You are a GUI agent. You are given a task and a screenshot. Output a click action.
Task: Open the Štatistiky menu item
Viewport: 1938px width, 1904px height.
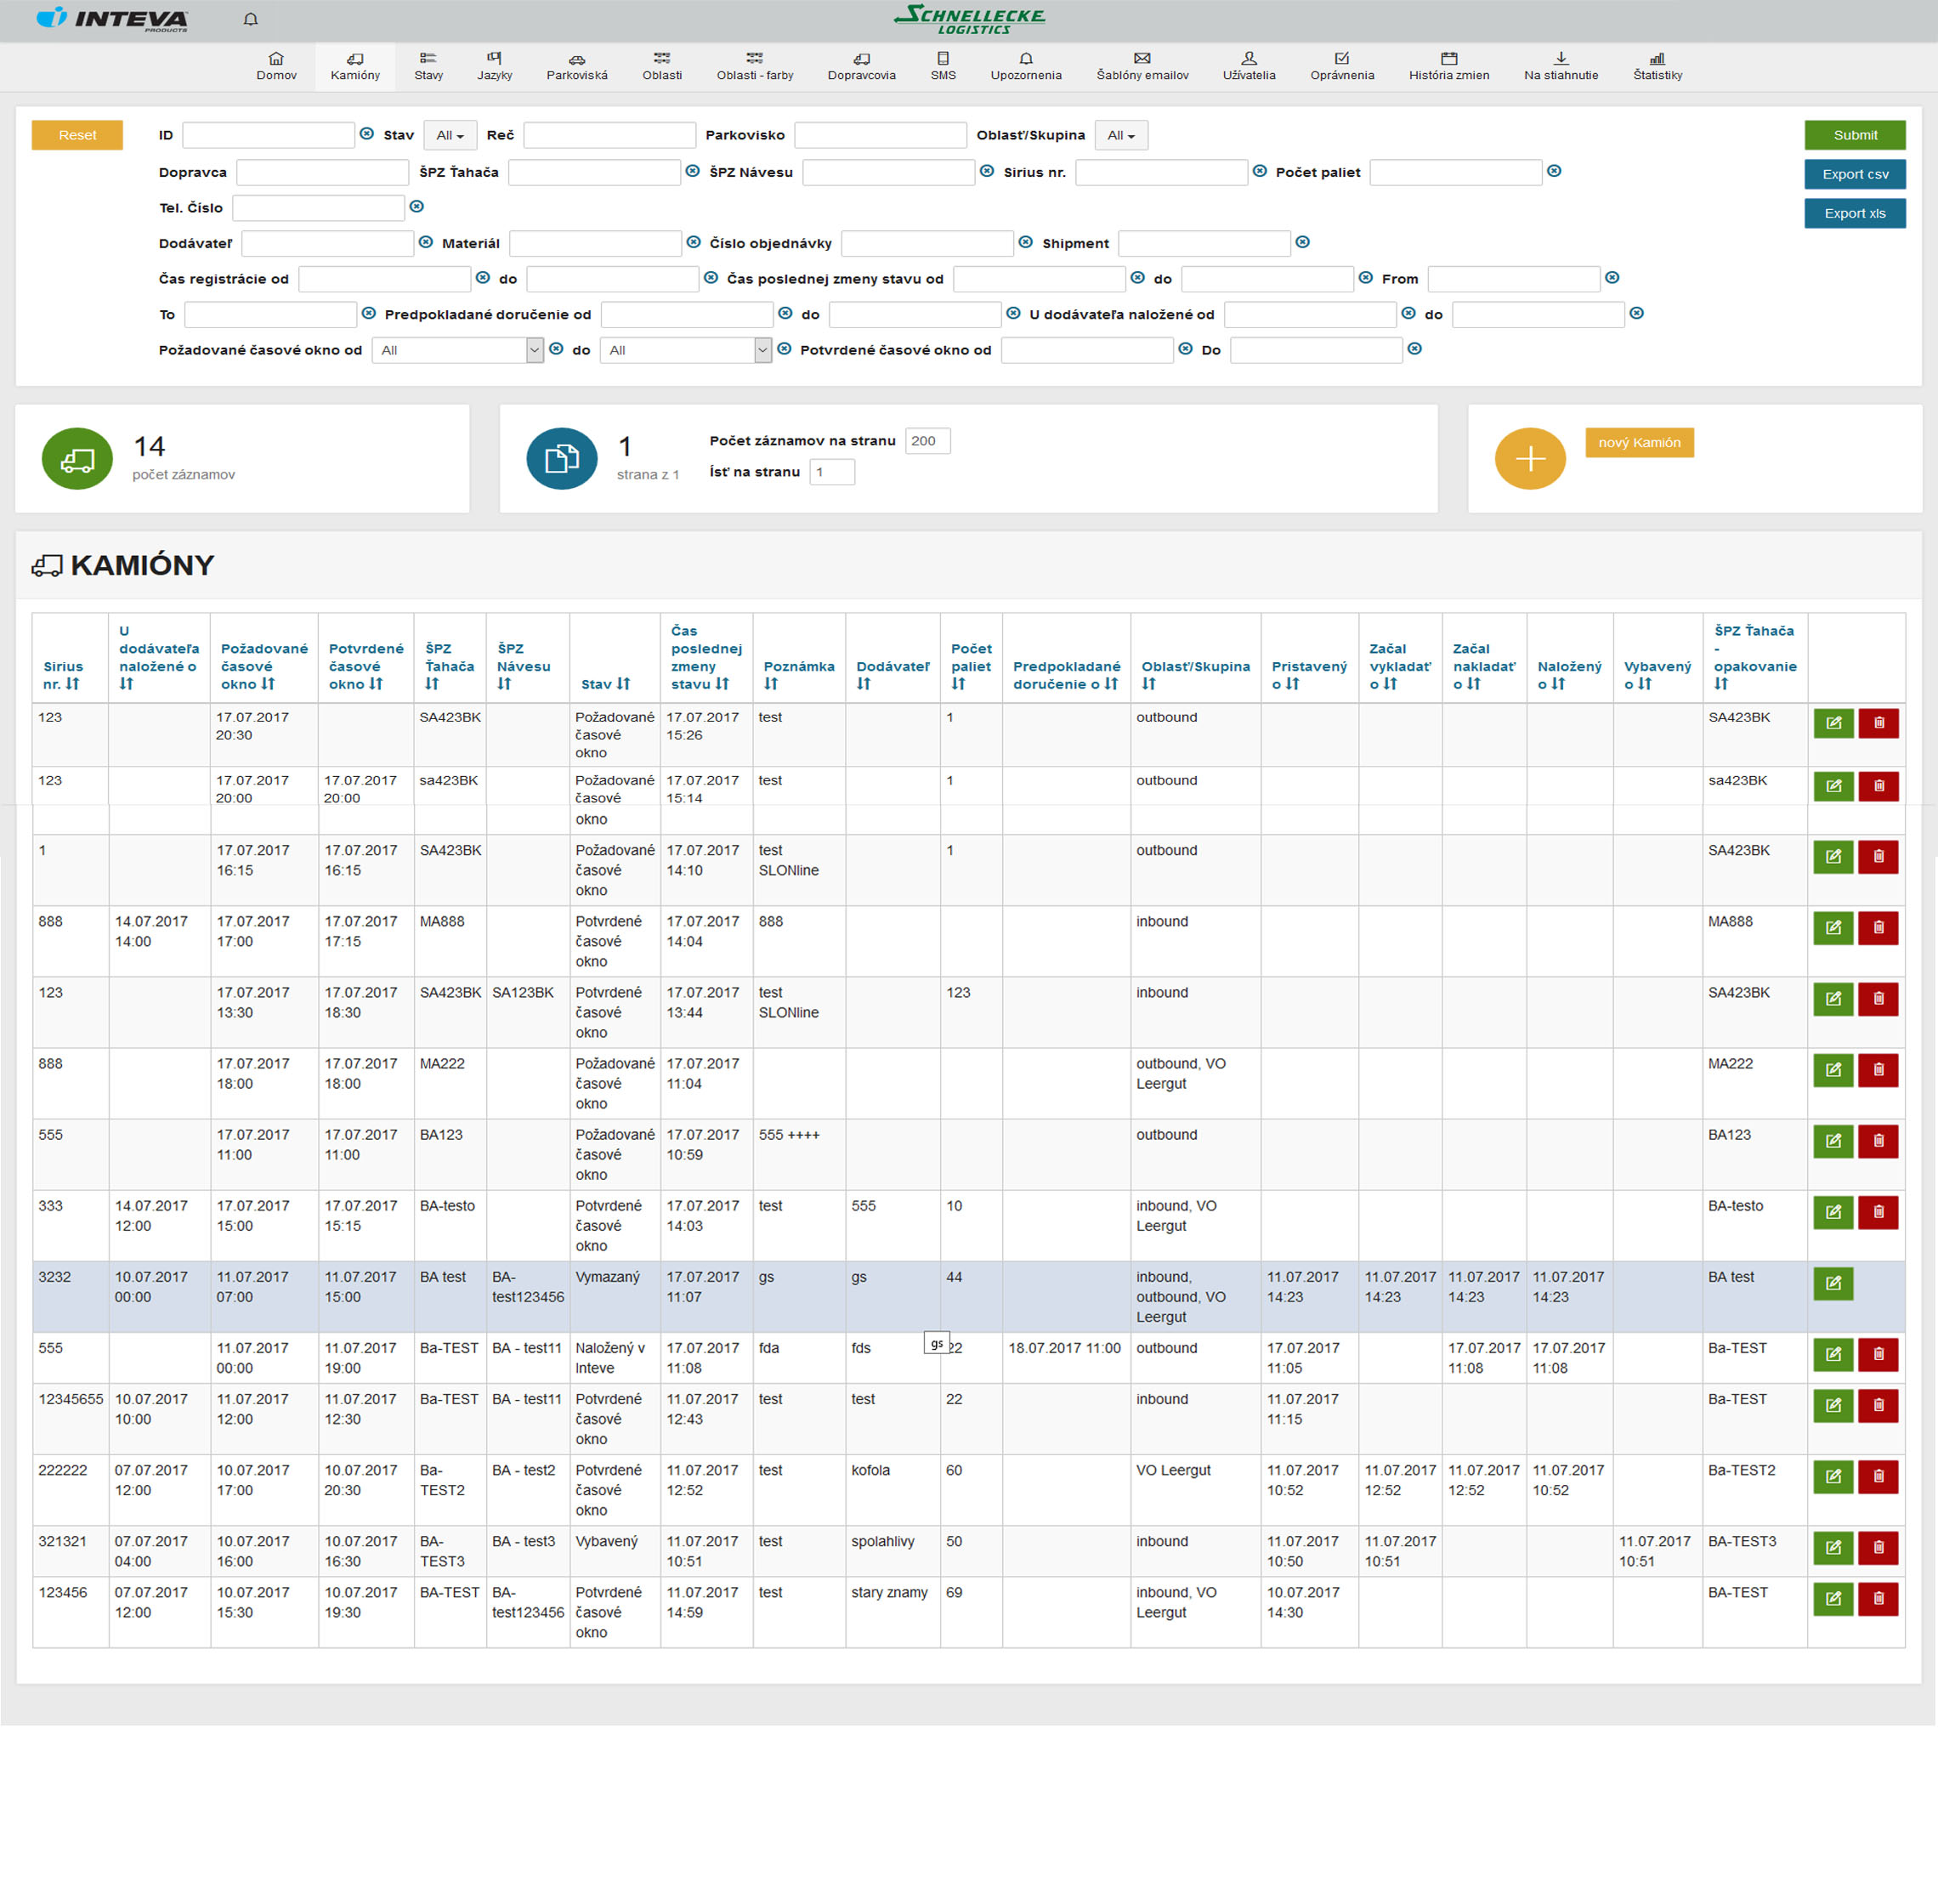pyautogui.click(x=1657, y=66)
